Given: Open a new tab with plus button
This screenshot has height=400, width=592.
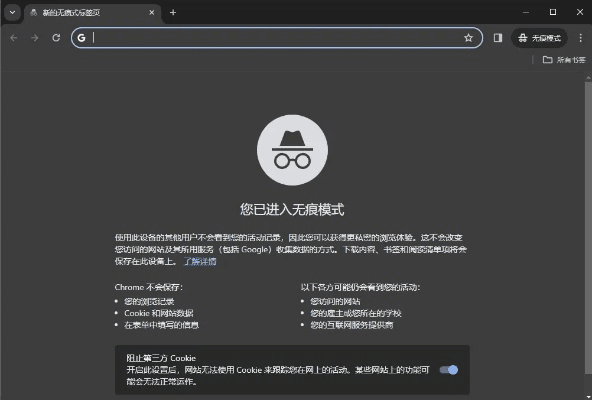Looking at the screenshot, I should click(173, 12).
